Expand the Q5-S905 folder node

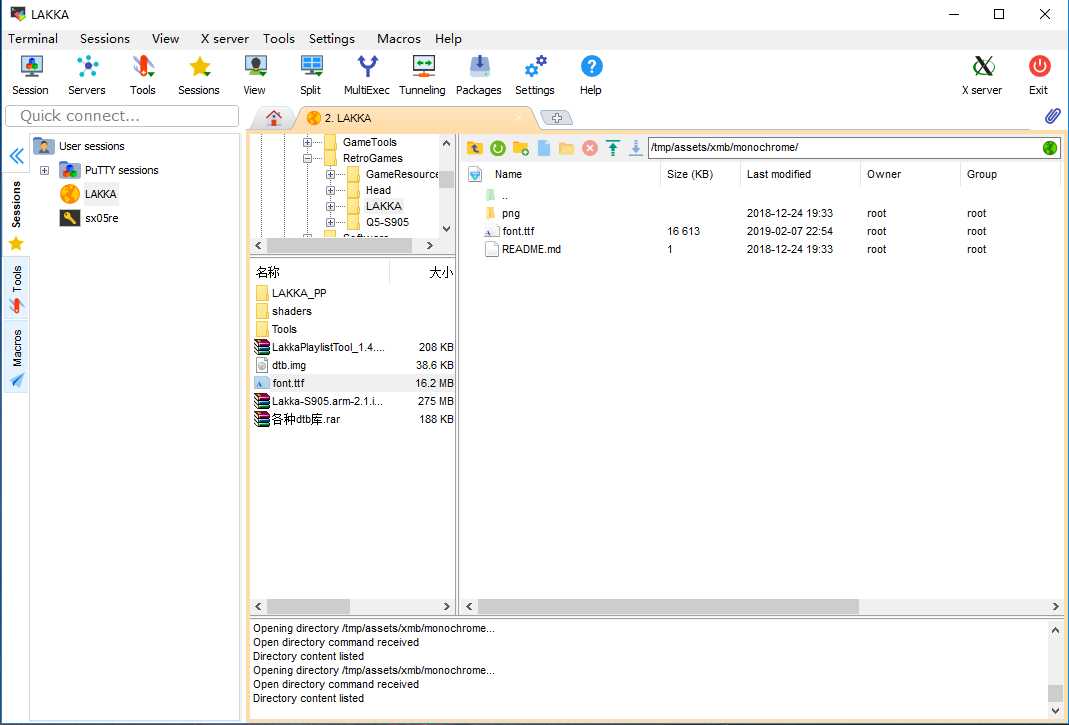331,222
